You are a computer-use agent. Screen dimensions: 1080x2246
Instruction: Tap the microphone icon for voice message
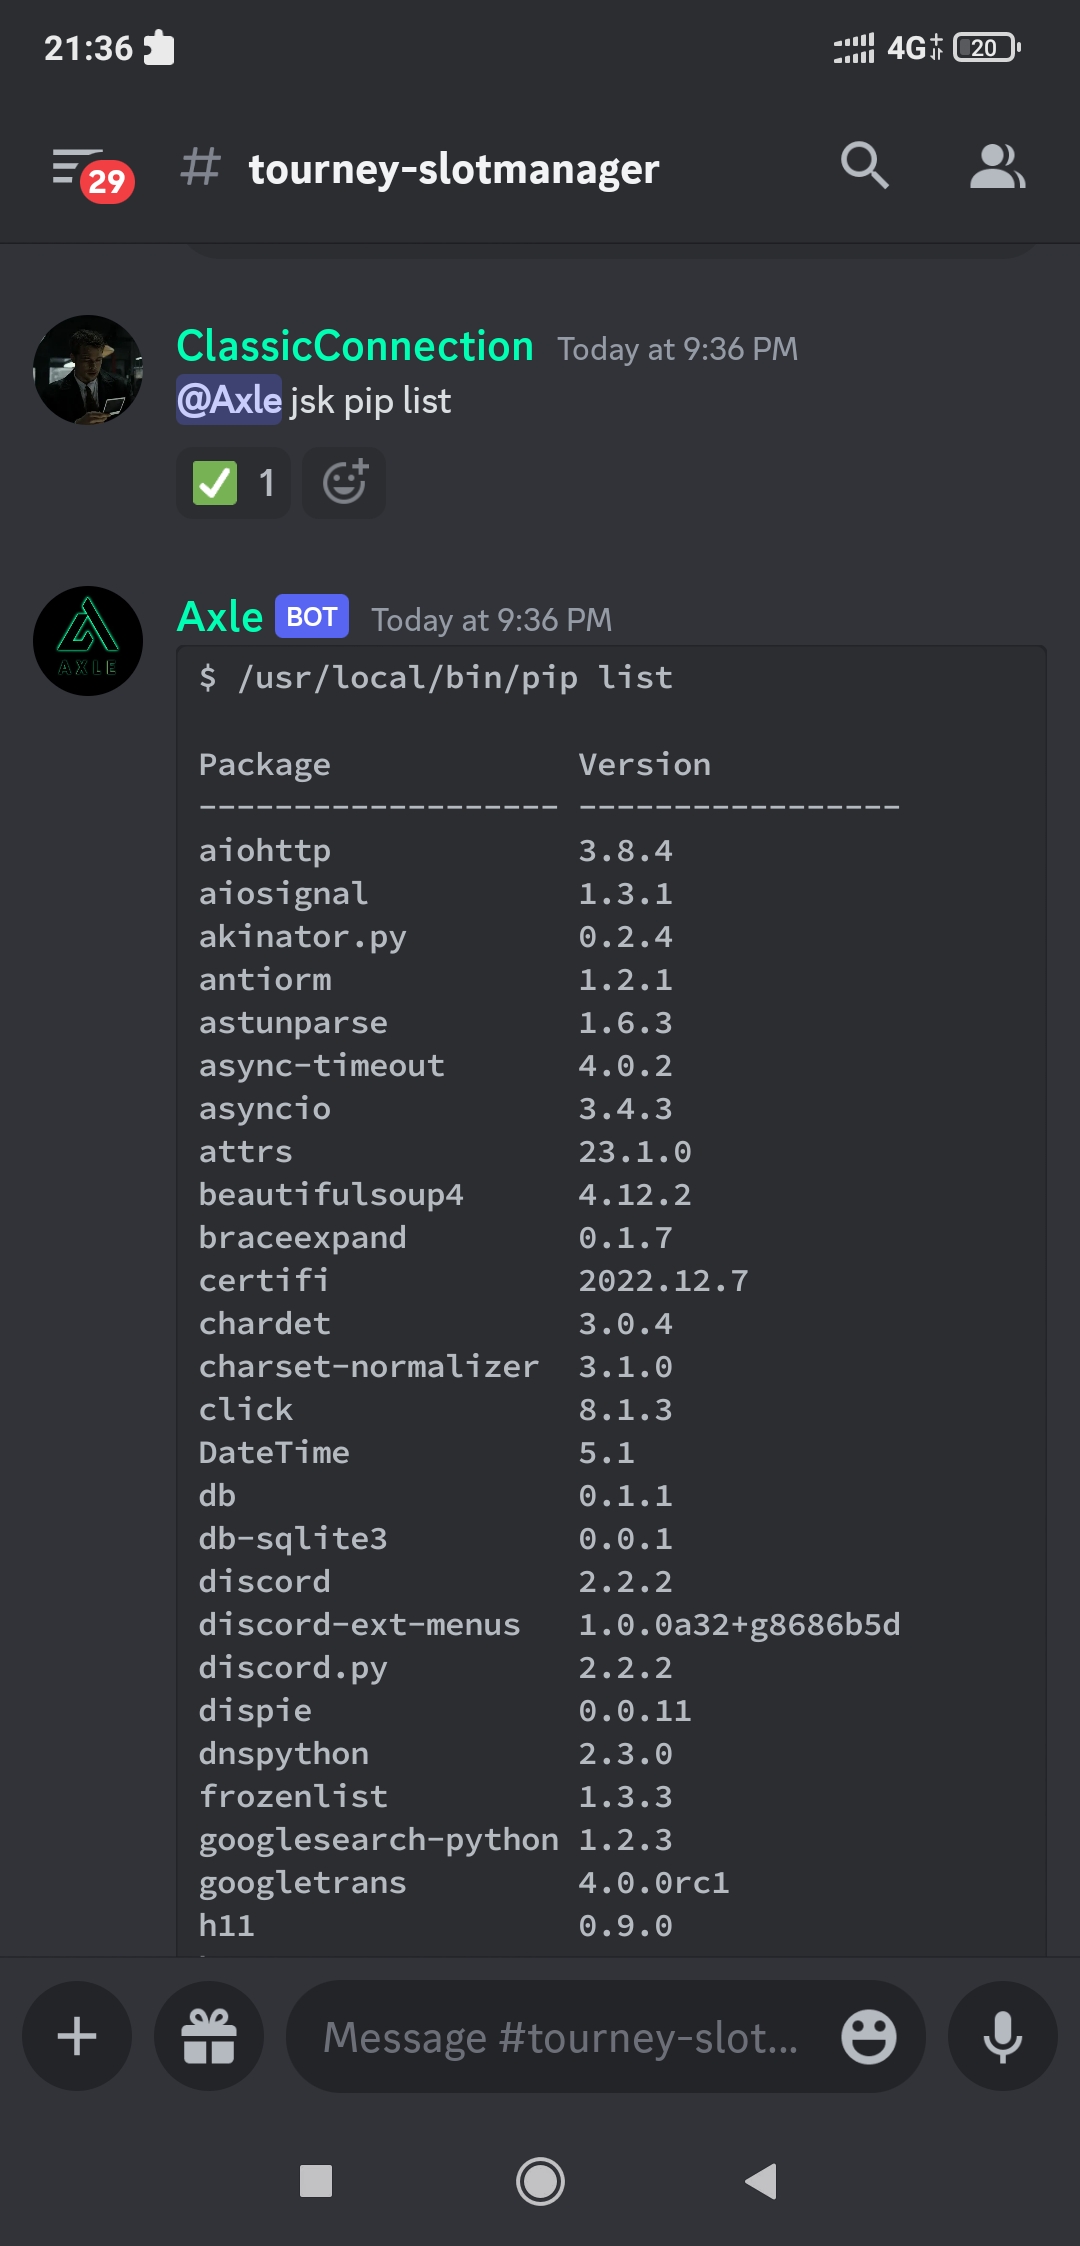pos(1002,2036)
